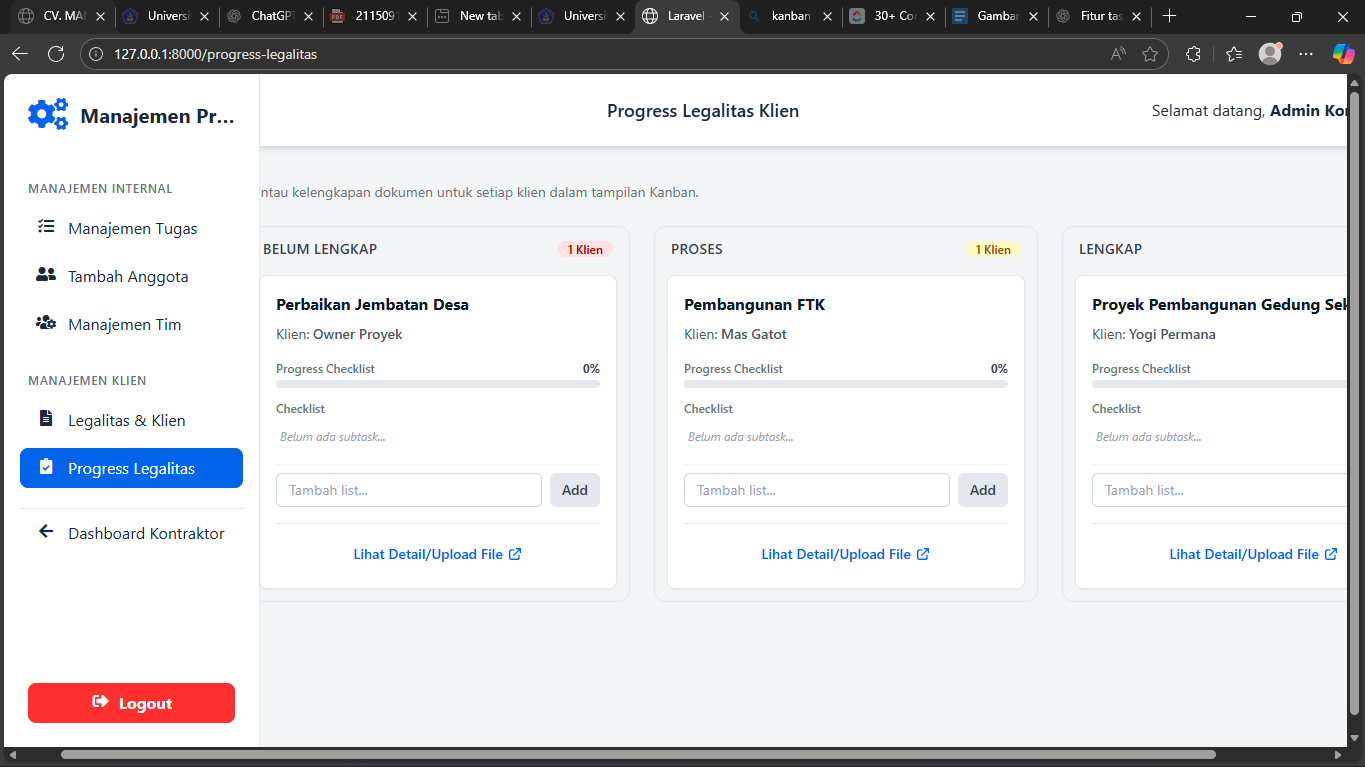Click Add in Perbaikan Jembatan Desa card
The height and width of the screenshot is (767, 1365).
(574, 490)
